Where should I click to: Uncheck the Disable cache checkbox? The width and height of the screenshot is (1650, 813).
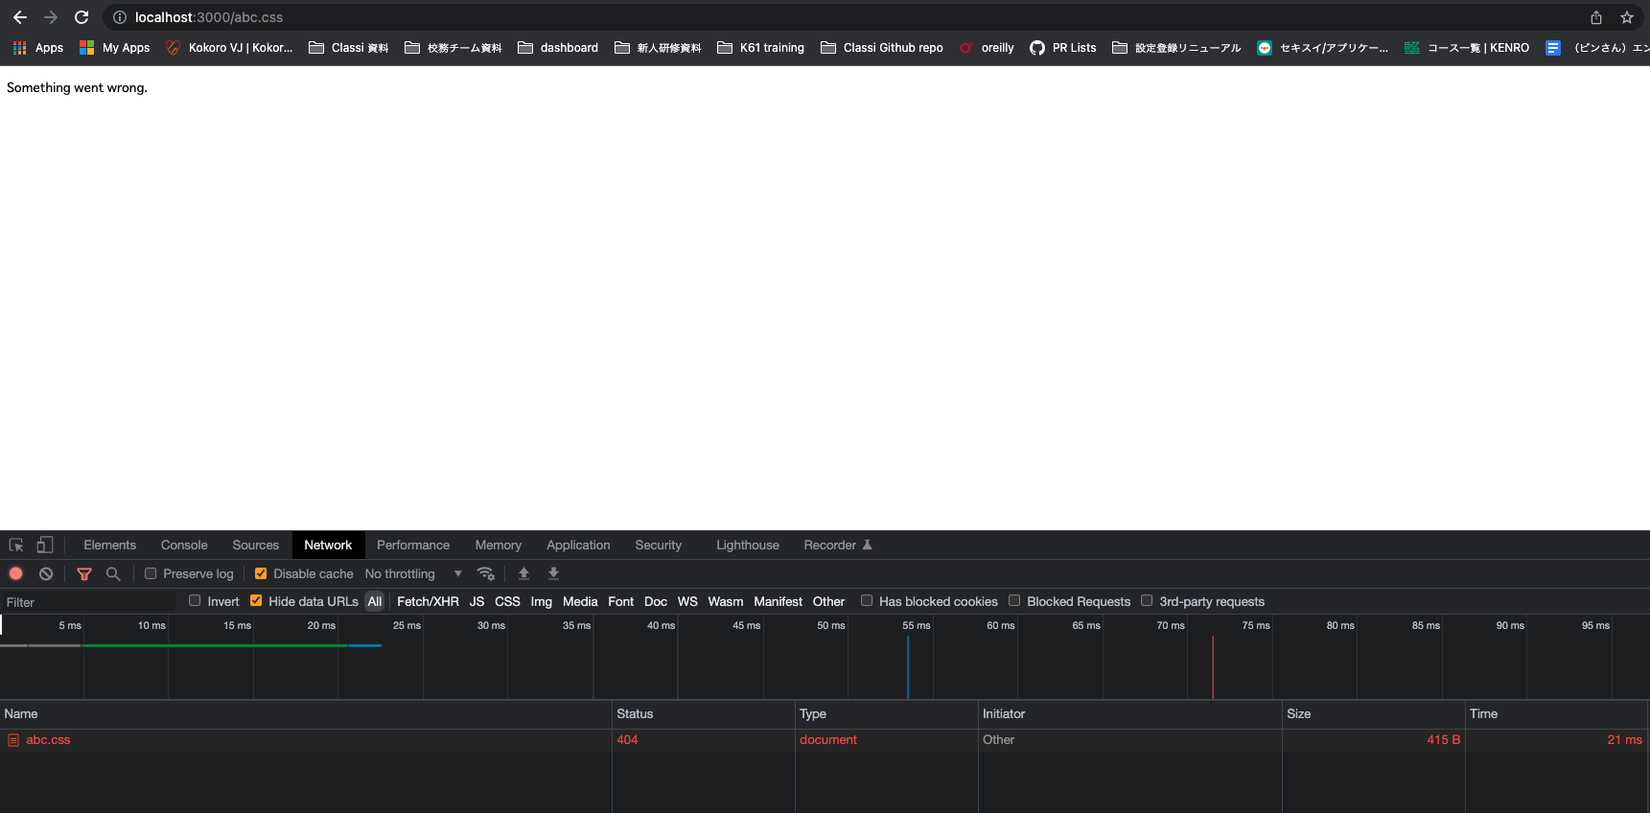coord(261,574)
